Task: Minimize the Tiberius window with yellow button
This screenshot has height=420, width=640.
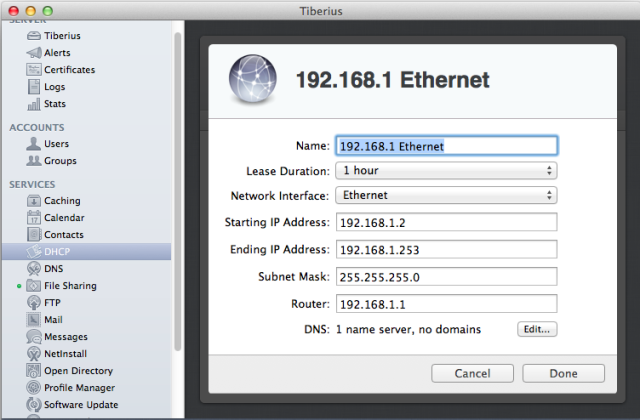Action: pos(31,11)
